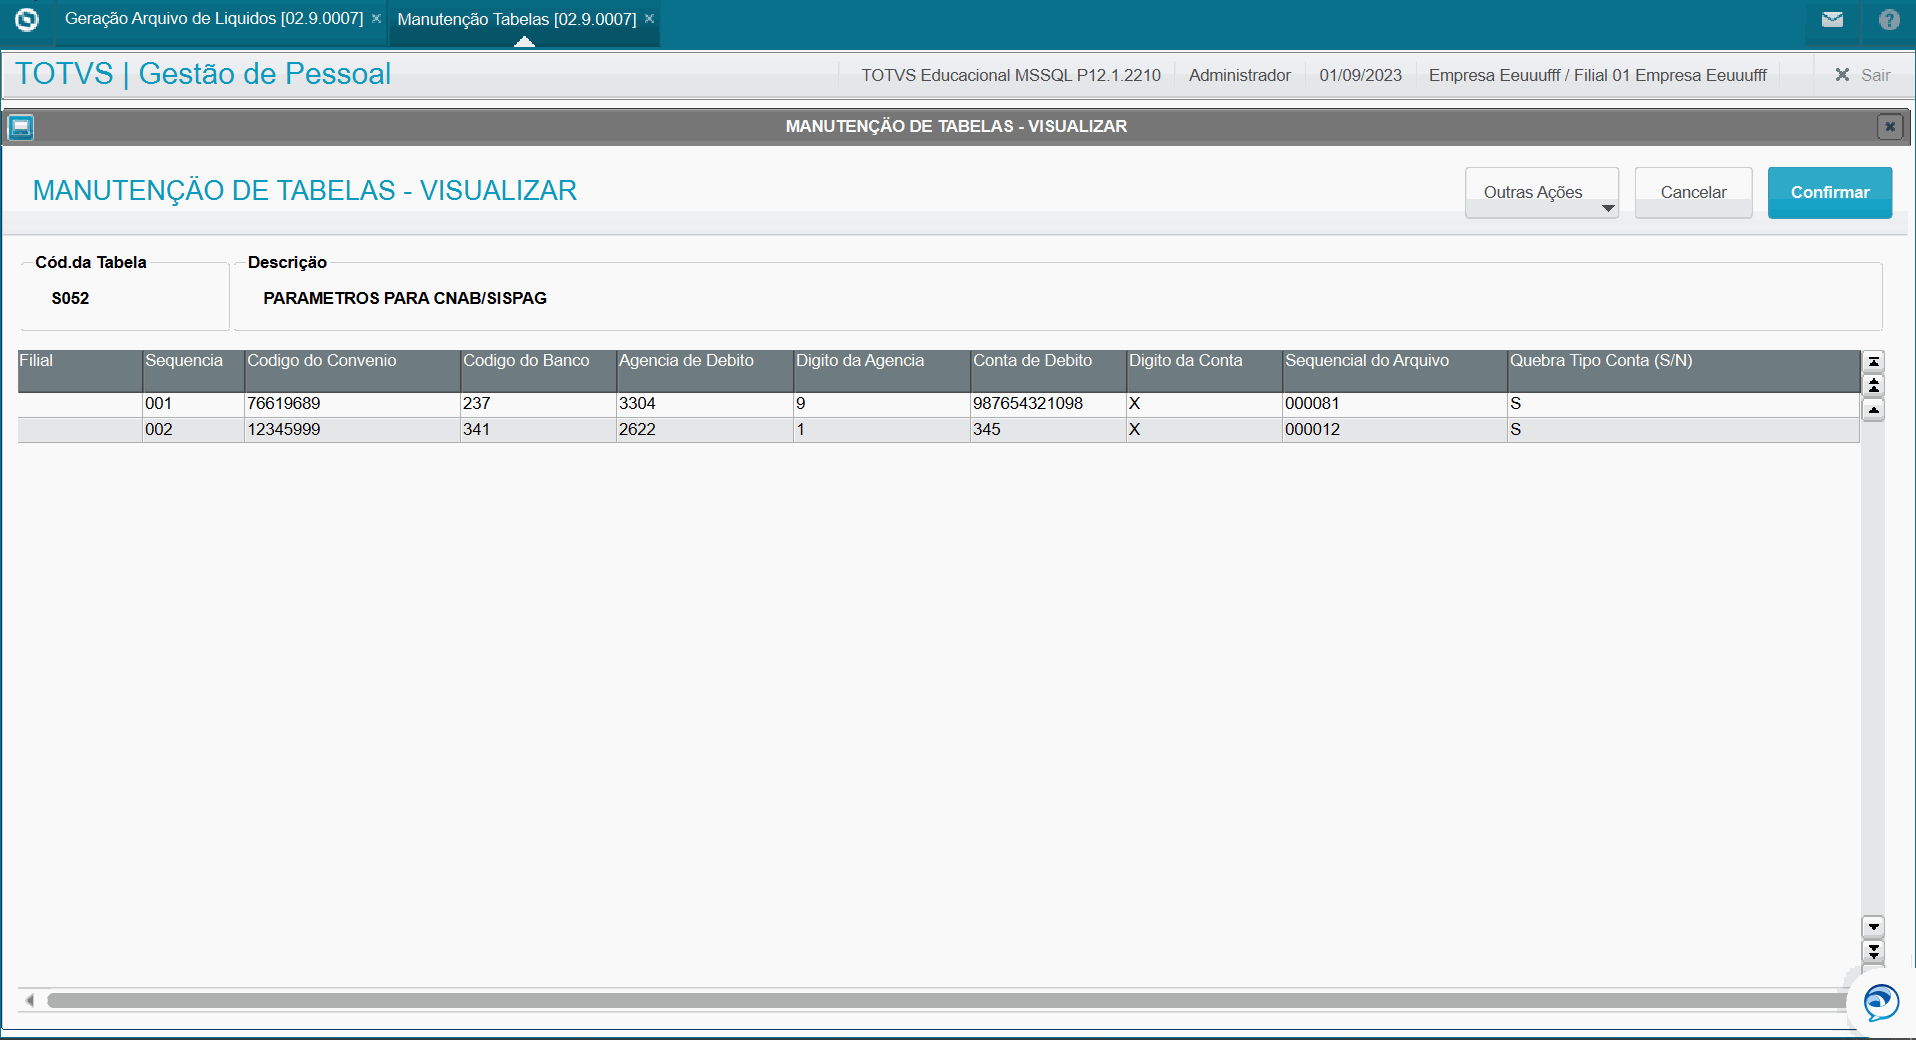Screen dimensions: 1916x1040
Task: Click Sair to exit the system
Action: 1863,75
